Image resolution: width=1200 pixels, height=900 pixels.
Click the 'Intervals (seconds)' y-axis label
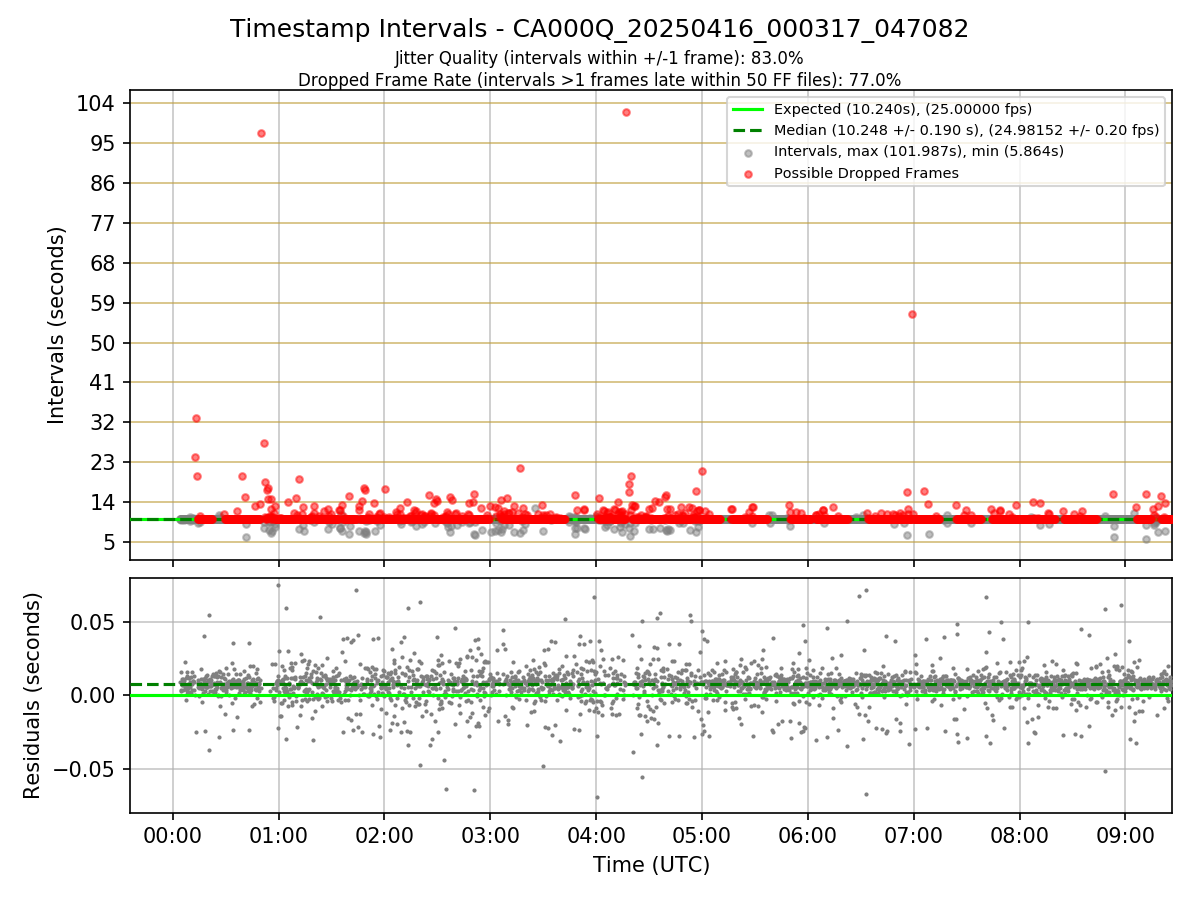click(57, 325)
